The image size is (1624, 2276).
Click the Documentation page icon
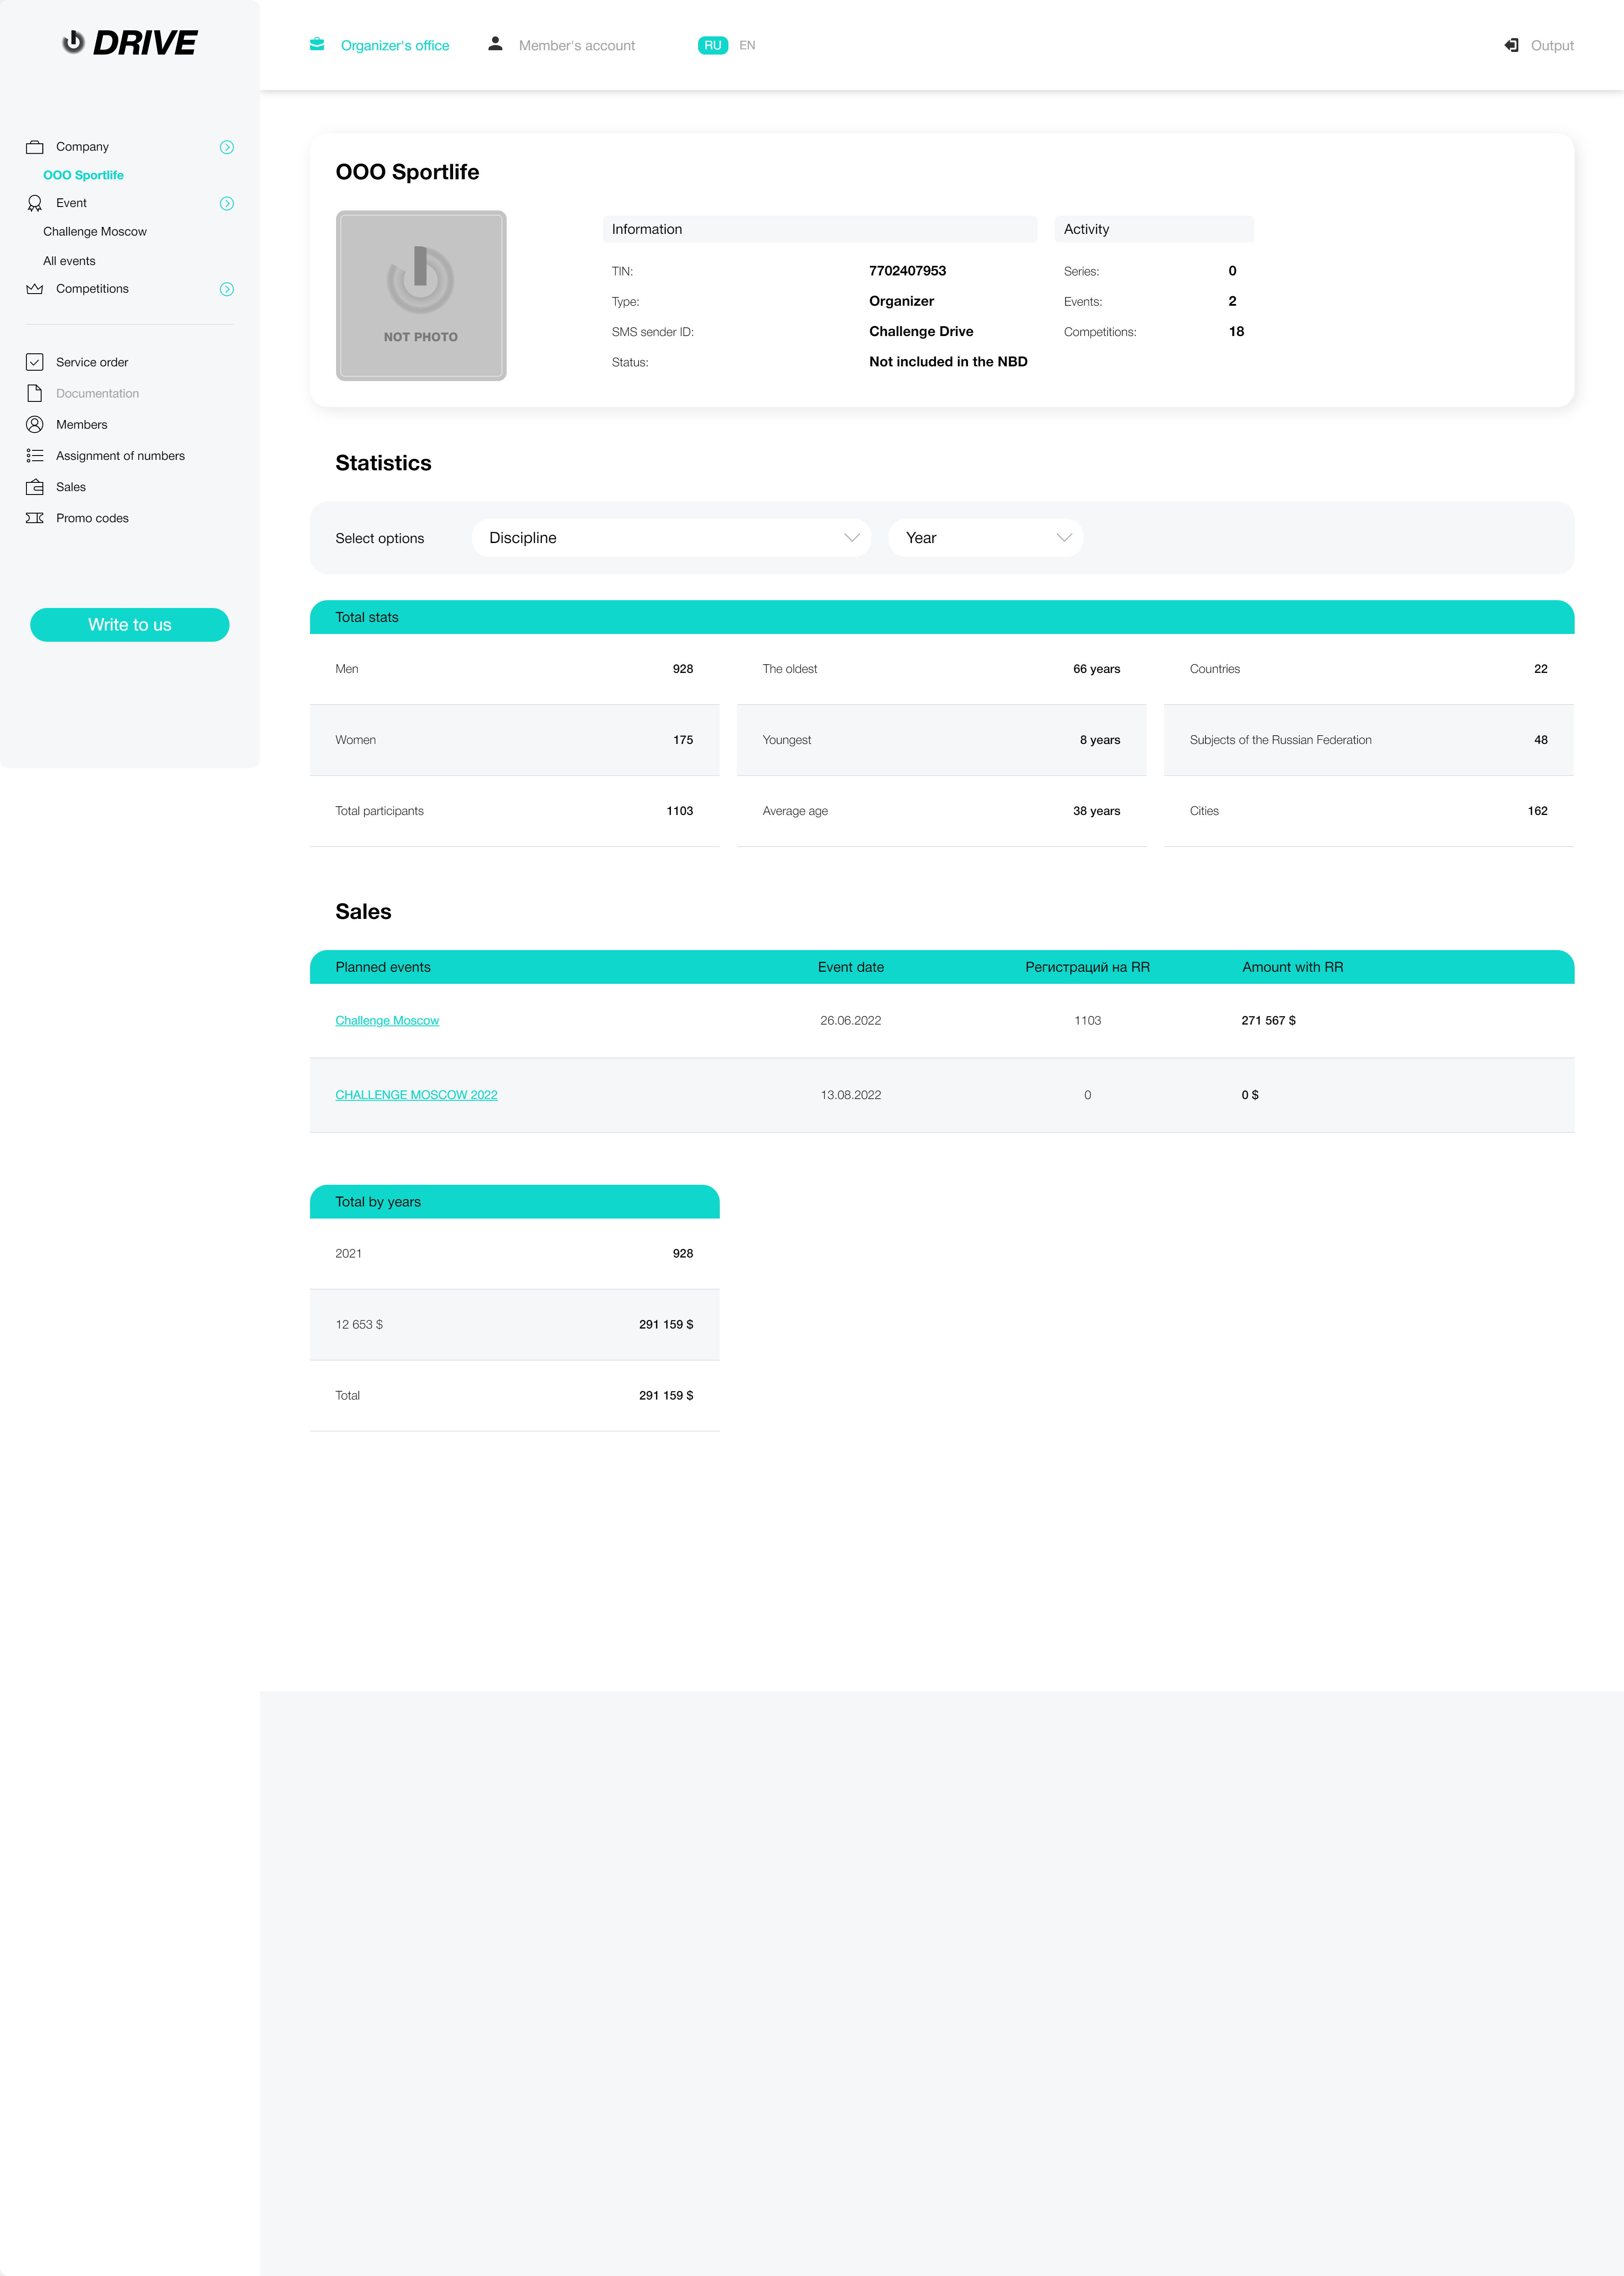pos(35,393)
